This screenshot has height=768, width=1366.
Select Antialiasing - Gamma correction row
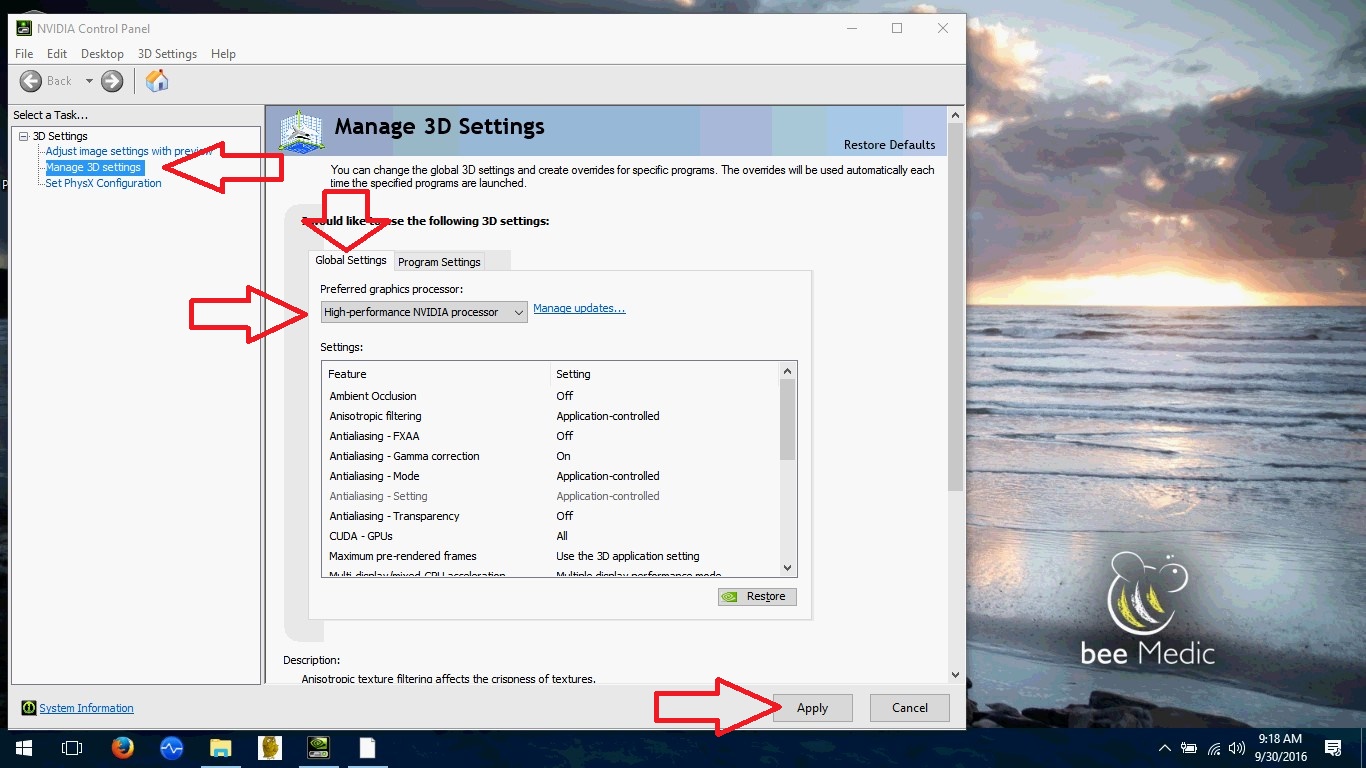pyautogui.click(x=551, y=456)
